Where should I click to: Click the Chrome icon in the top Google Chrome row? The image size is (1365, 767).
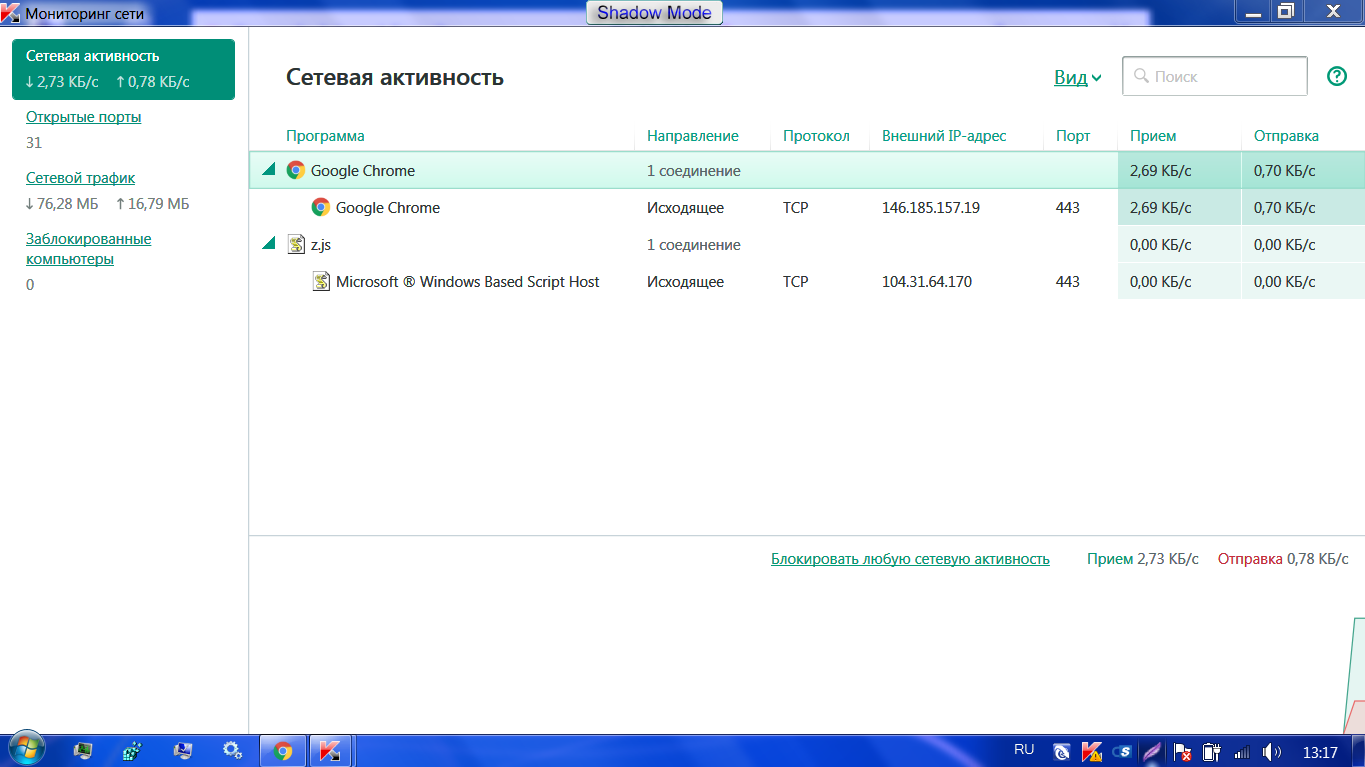(295, 170)
